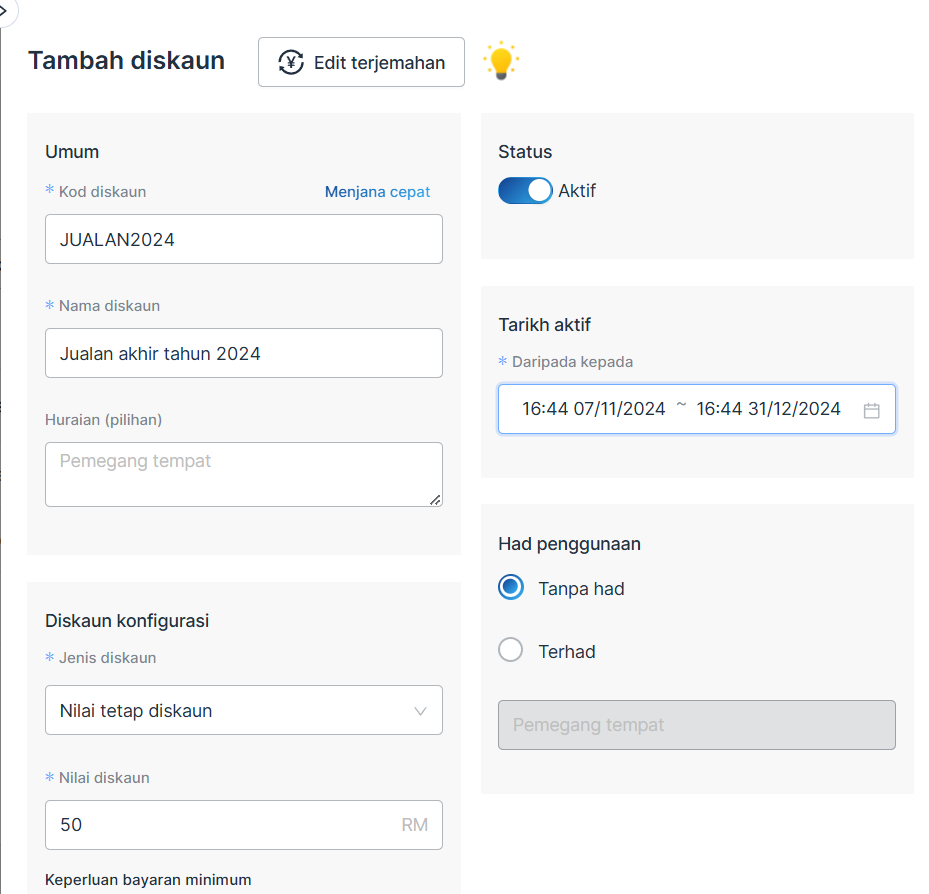The height and width of the screenshot is (894, 929).
Task: Click the Nama diskaun text field
Action: pyautogui.click(x=243, y=353)
